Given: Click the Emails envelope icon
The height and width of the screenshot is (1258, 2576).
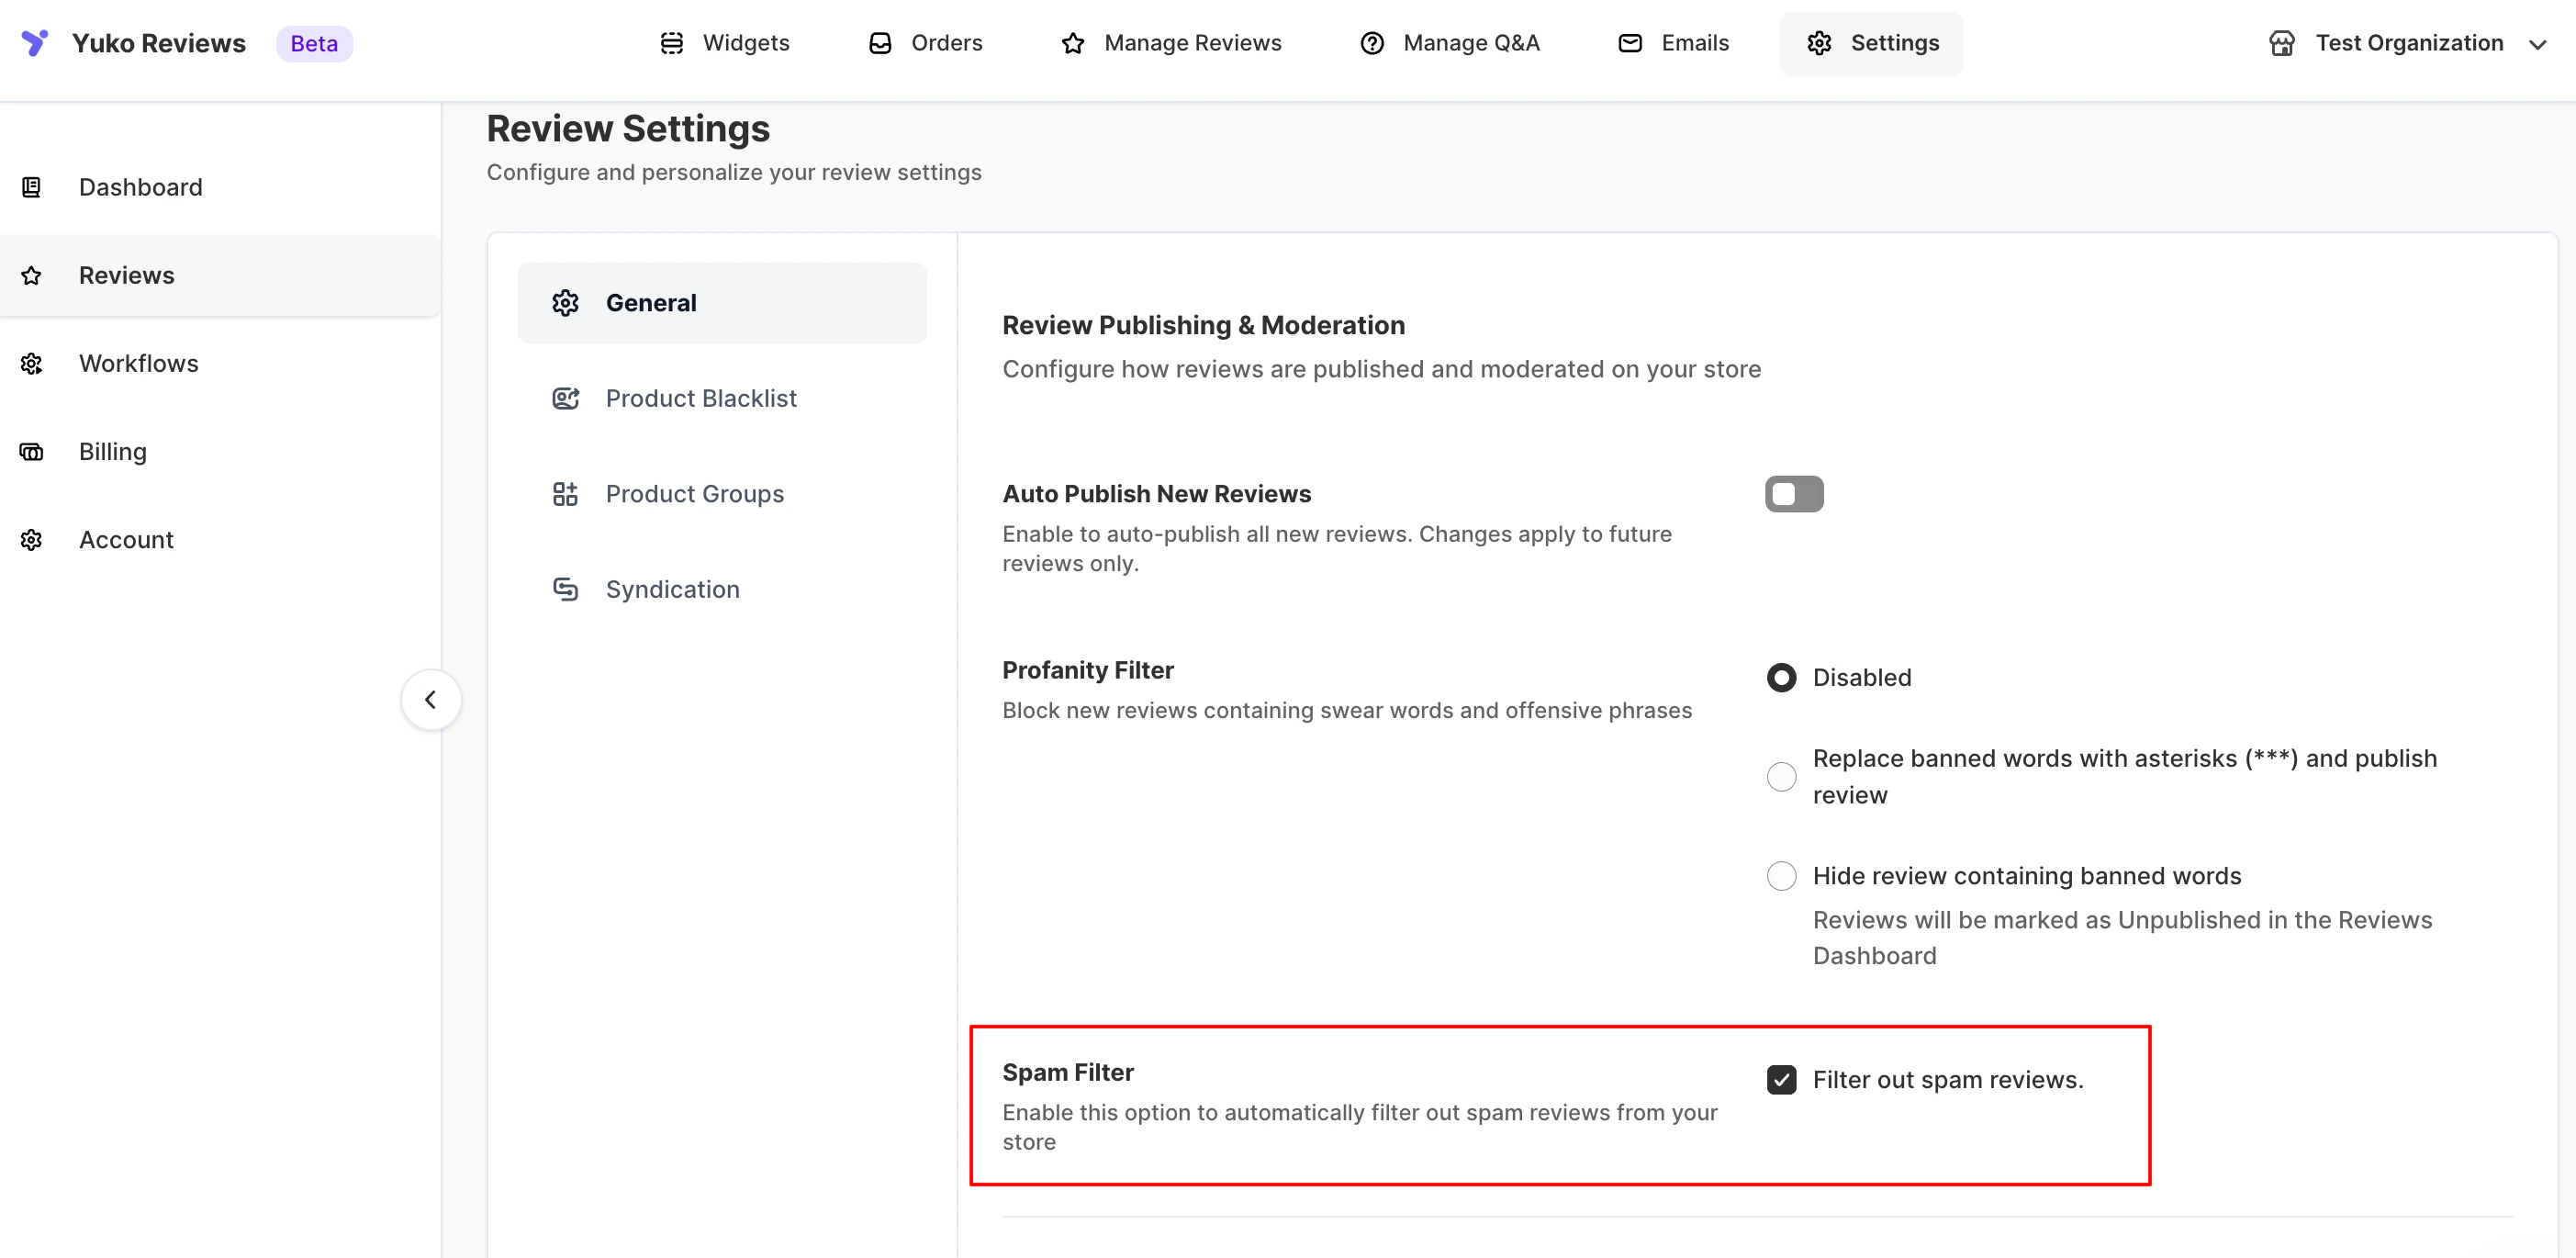Looking at the screenshot, I should click(1630, 43).
